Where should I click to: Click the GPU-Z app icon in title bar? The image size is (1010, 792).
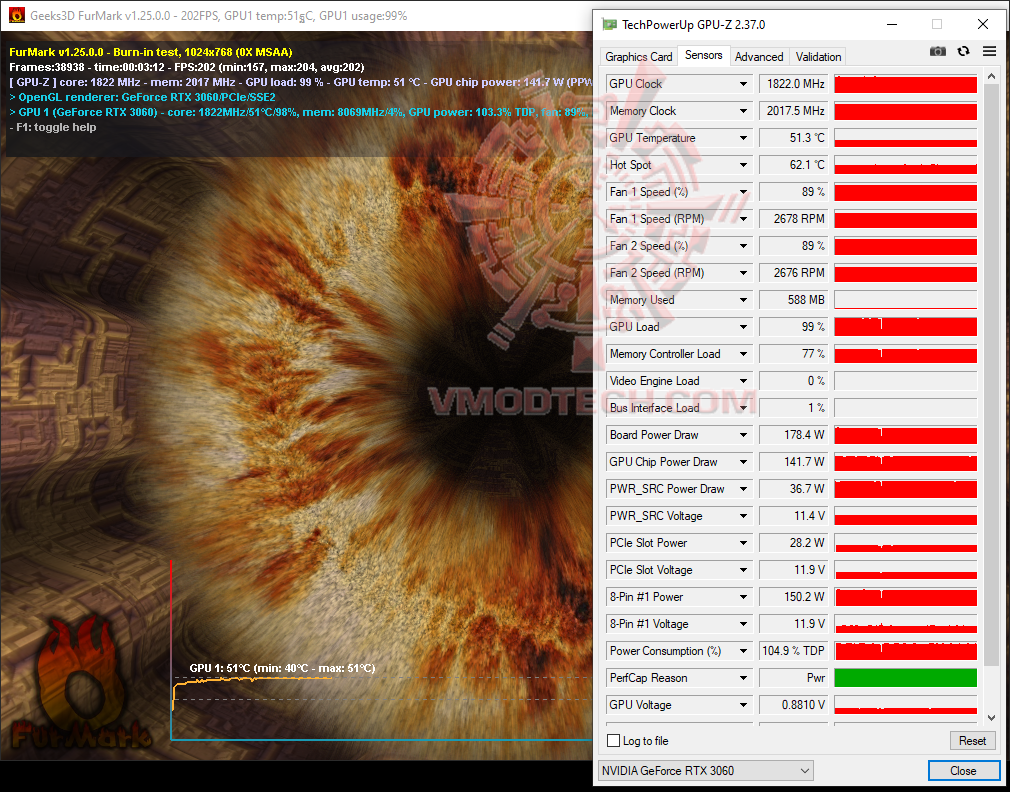pyautogui.click(x=609, y=24)
